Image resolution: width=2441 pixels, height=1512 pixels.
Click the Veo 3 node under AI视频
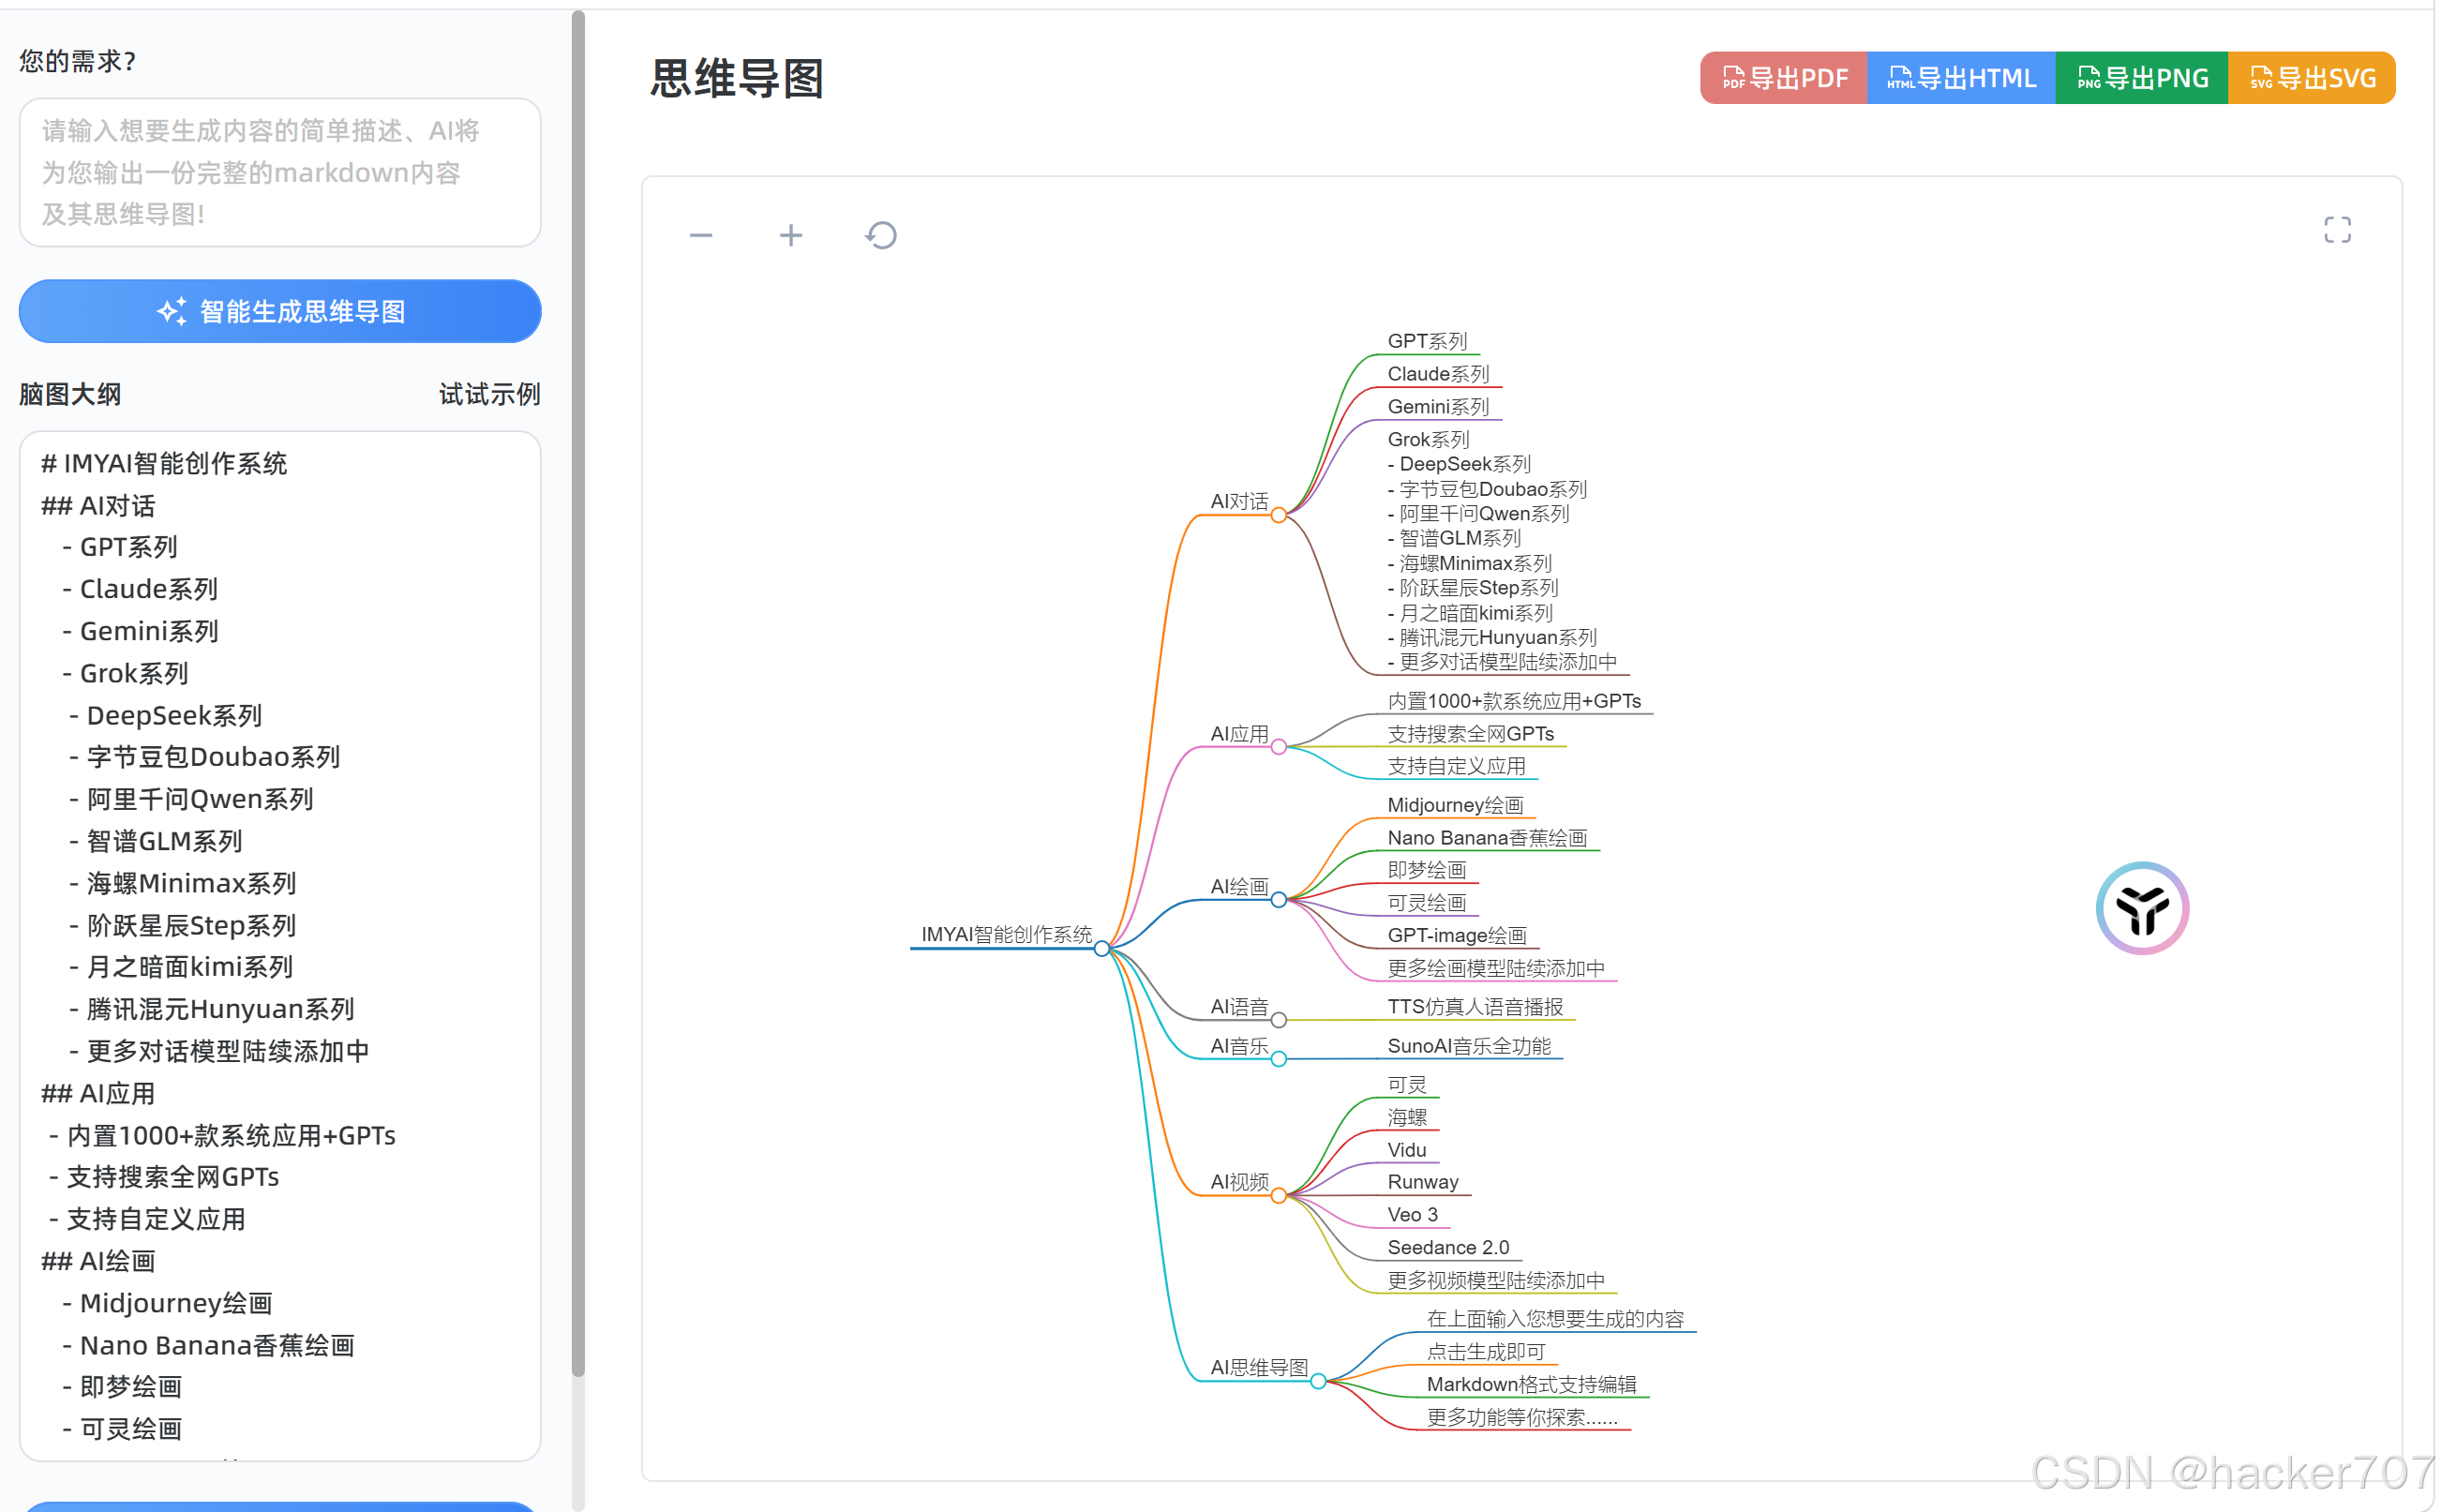point(1413,1214)
